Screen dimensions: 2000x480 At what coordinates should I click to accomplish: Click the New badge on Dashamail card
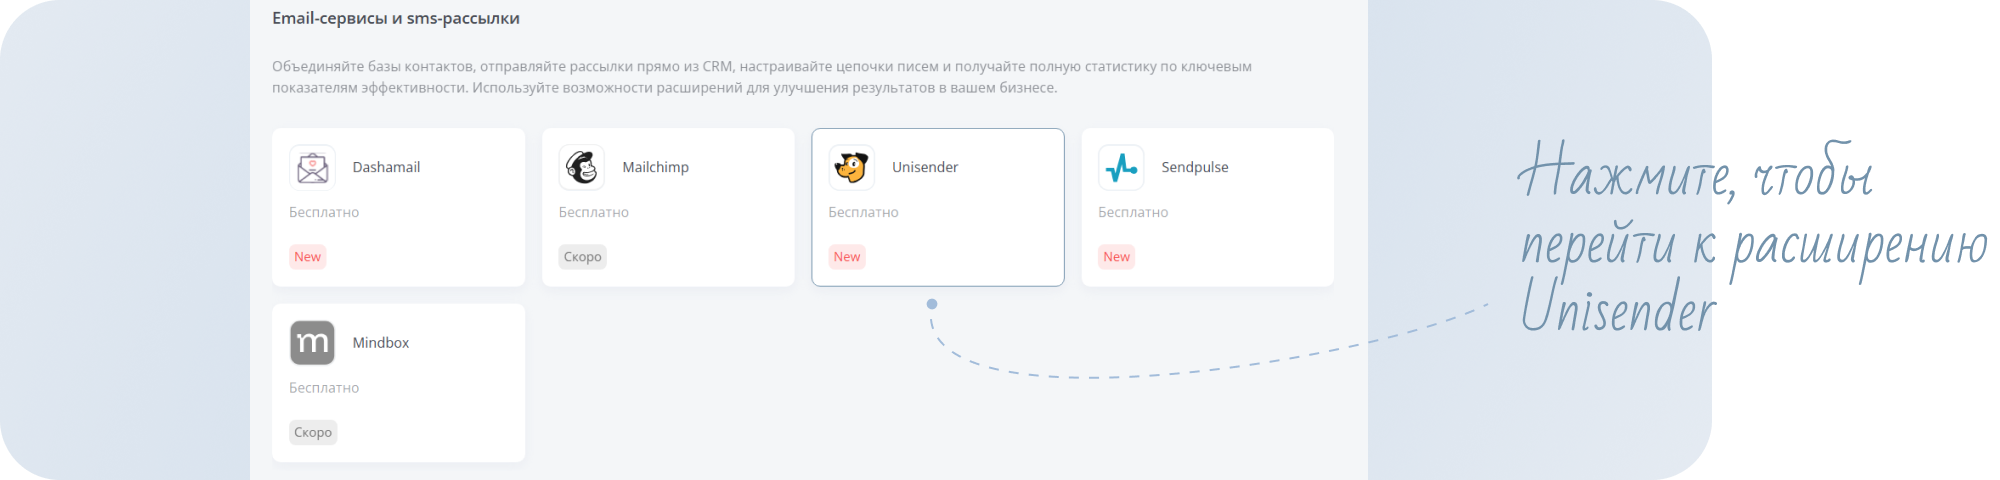pos(307,257)
